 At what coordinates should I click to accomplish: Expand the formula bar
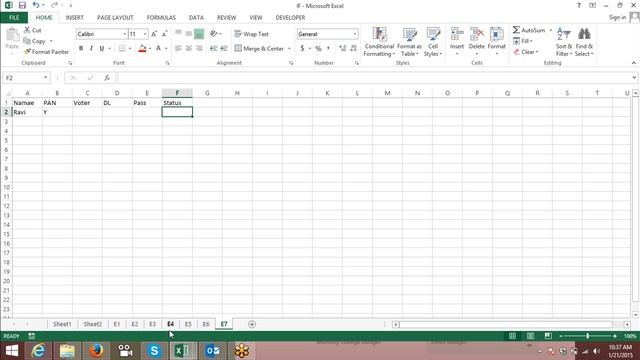coord(634,78)
